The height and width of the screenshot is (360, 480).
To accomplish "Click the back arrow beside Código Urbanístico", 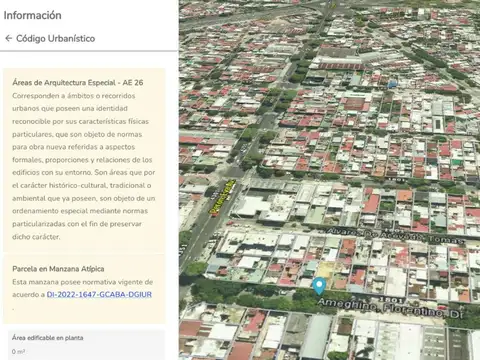I will (x=9, y=38).
